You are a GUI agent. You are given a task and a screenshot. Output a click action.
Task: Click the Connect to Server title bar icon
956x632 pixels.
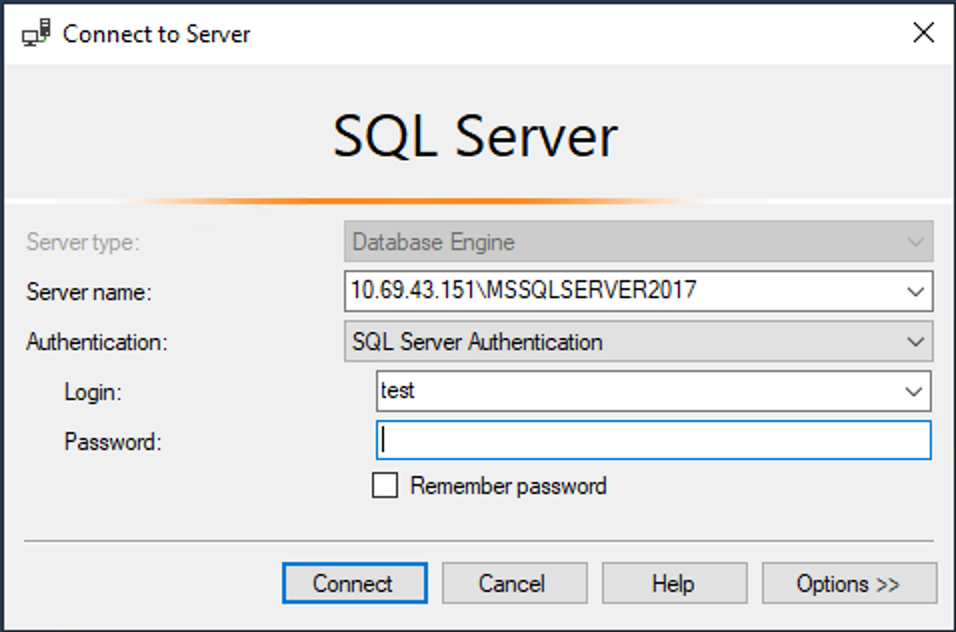pos(36,34)
